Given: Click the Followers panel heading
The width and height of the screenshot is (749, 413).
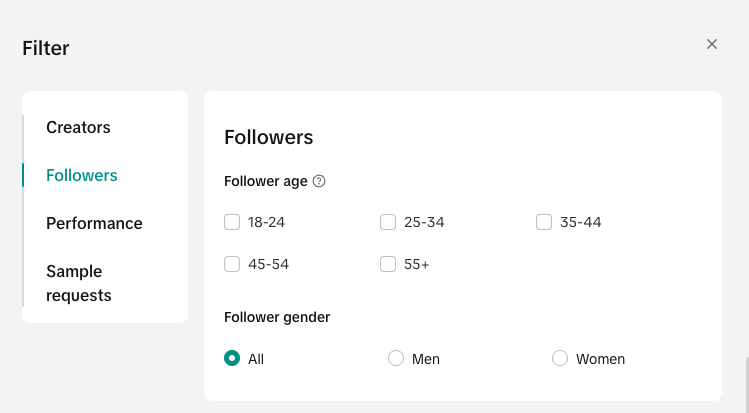Looking at the screenshot, I should pyautogui.click(x=268, y=137).
